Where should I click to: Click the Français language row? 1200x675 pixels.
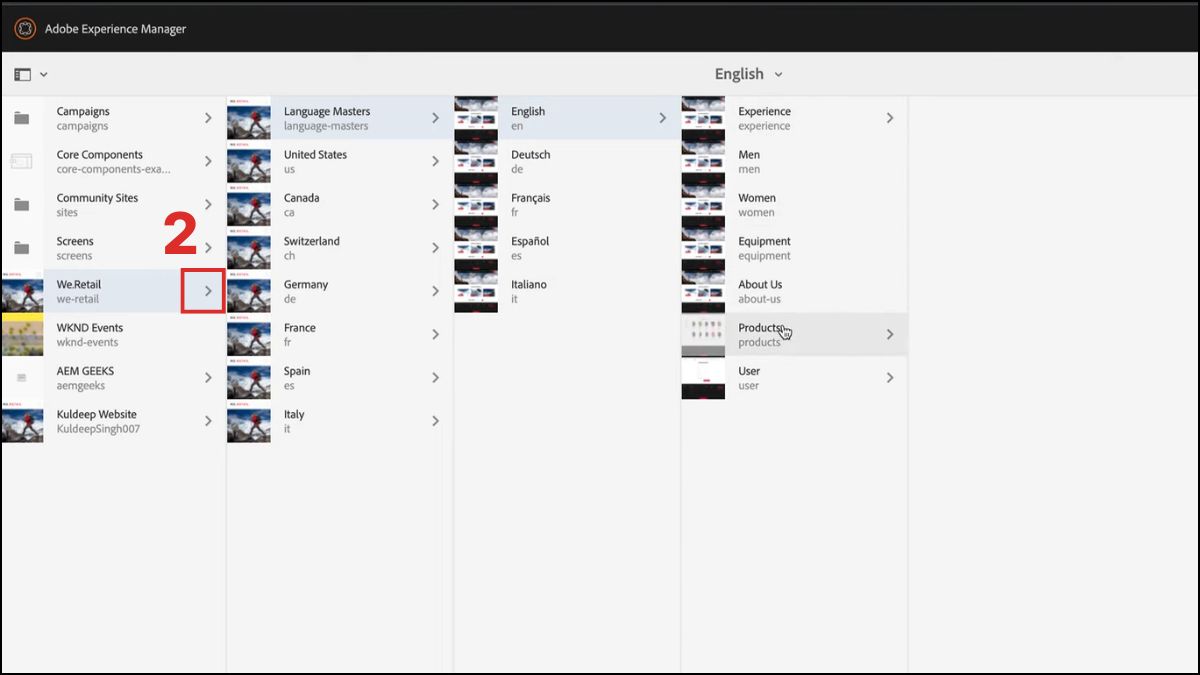[567, 205]
